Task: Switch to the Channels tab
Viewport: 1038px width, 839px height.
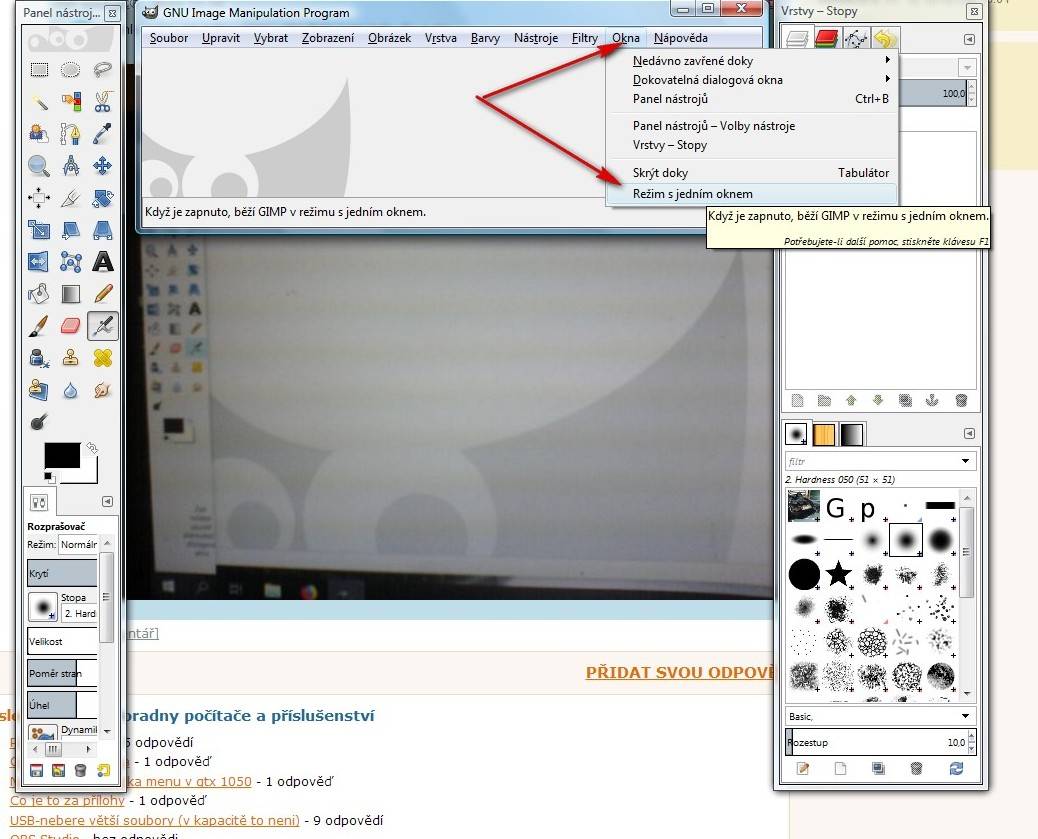Action: 826,39
